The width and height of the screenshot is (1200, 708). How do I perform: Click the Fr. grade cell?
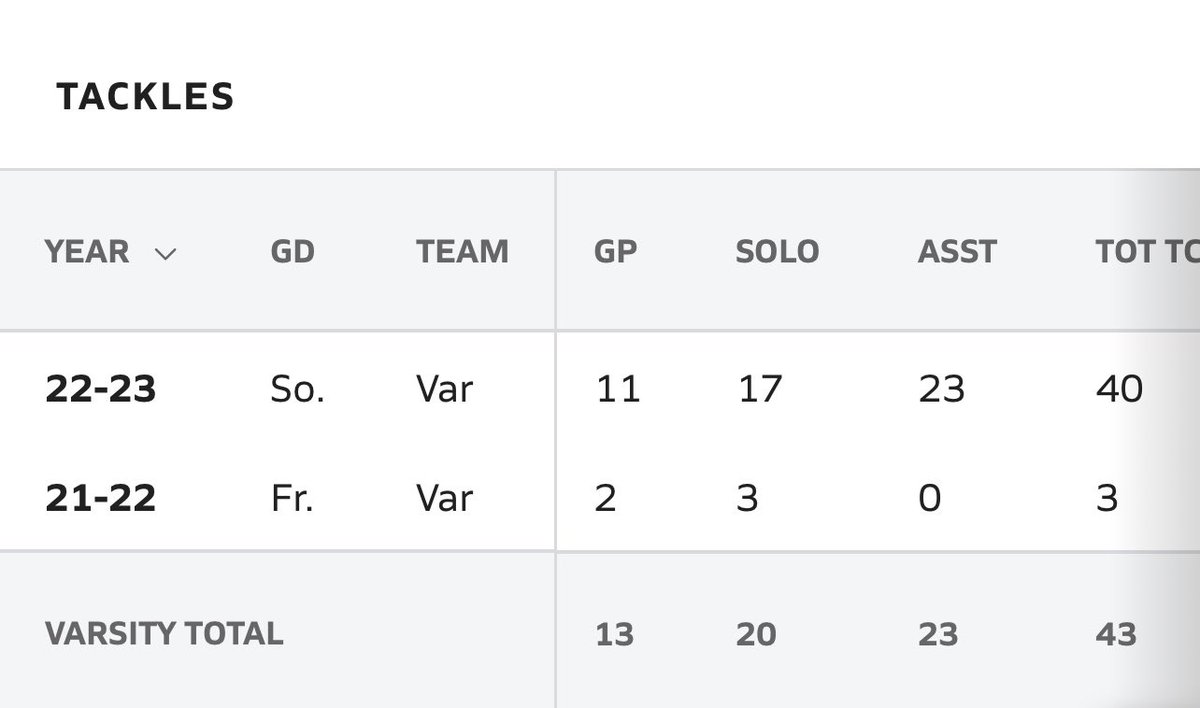pyautogui.click(x=292, y=497)
